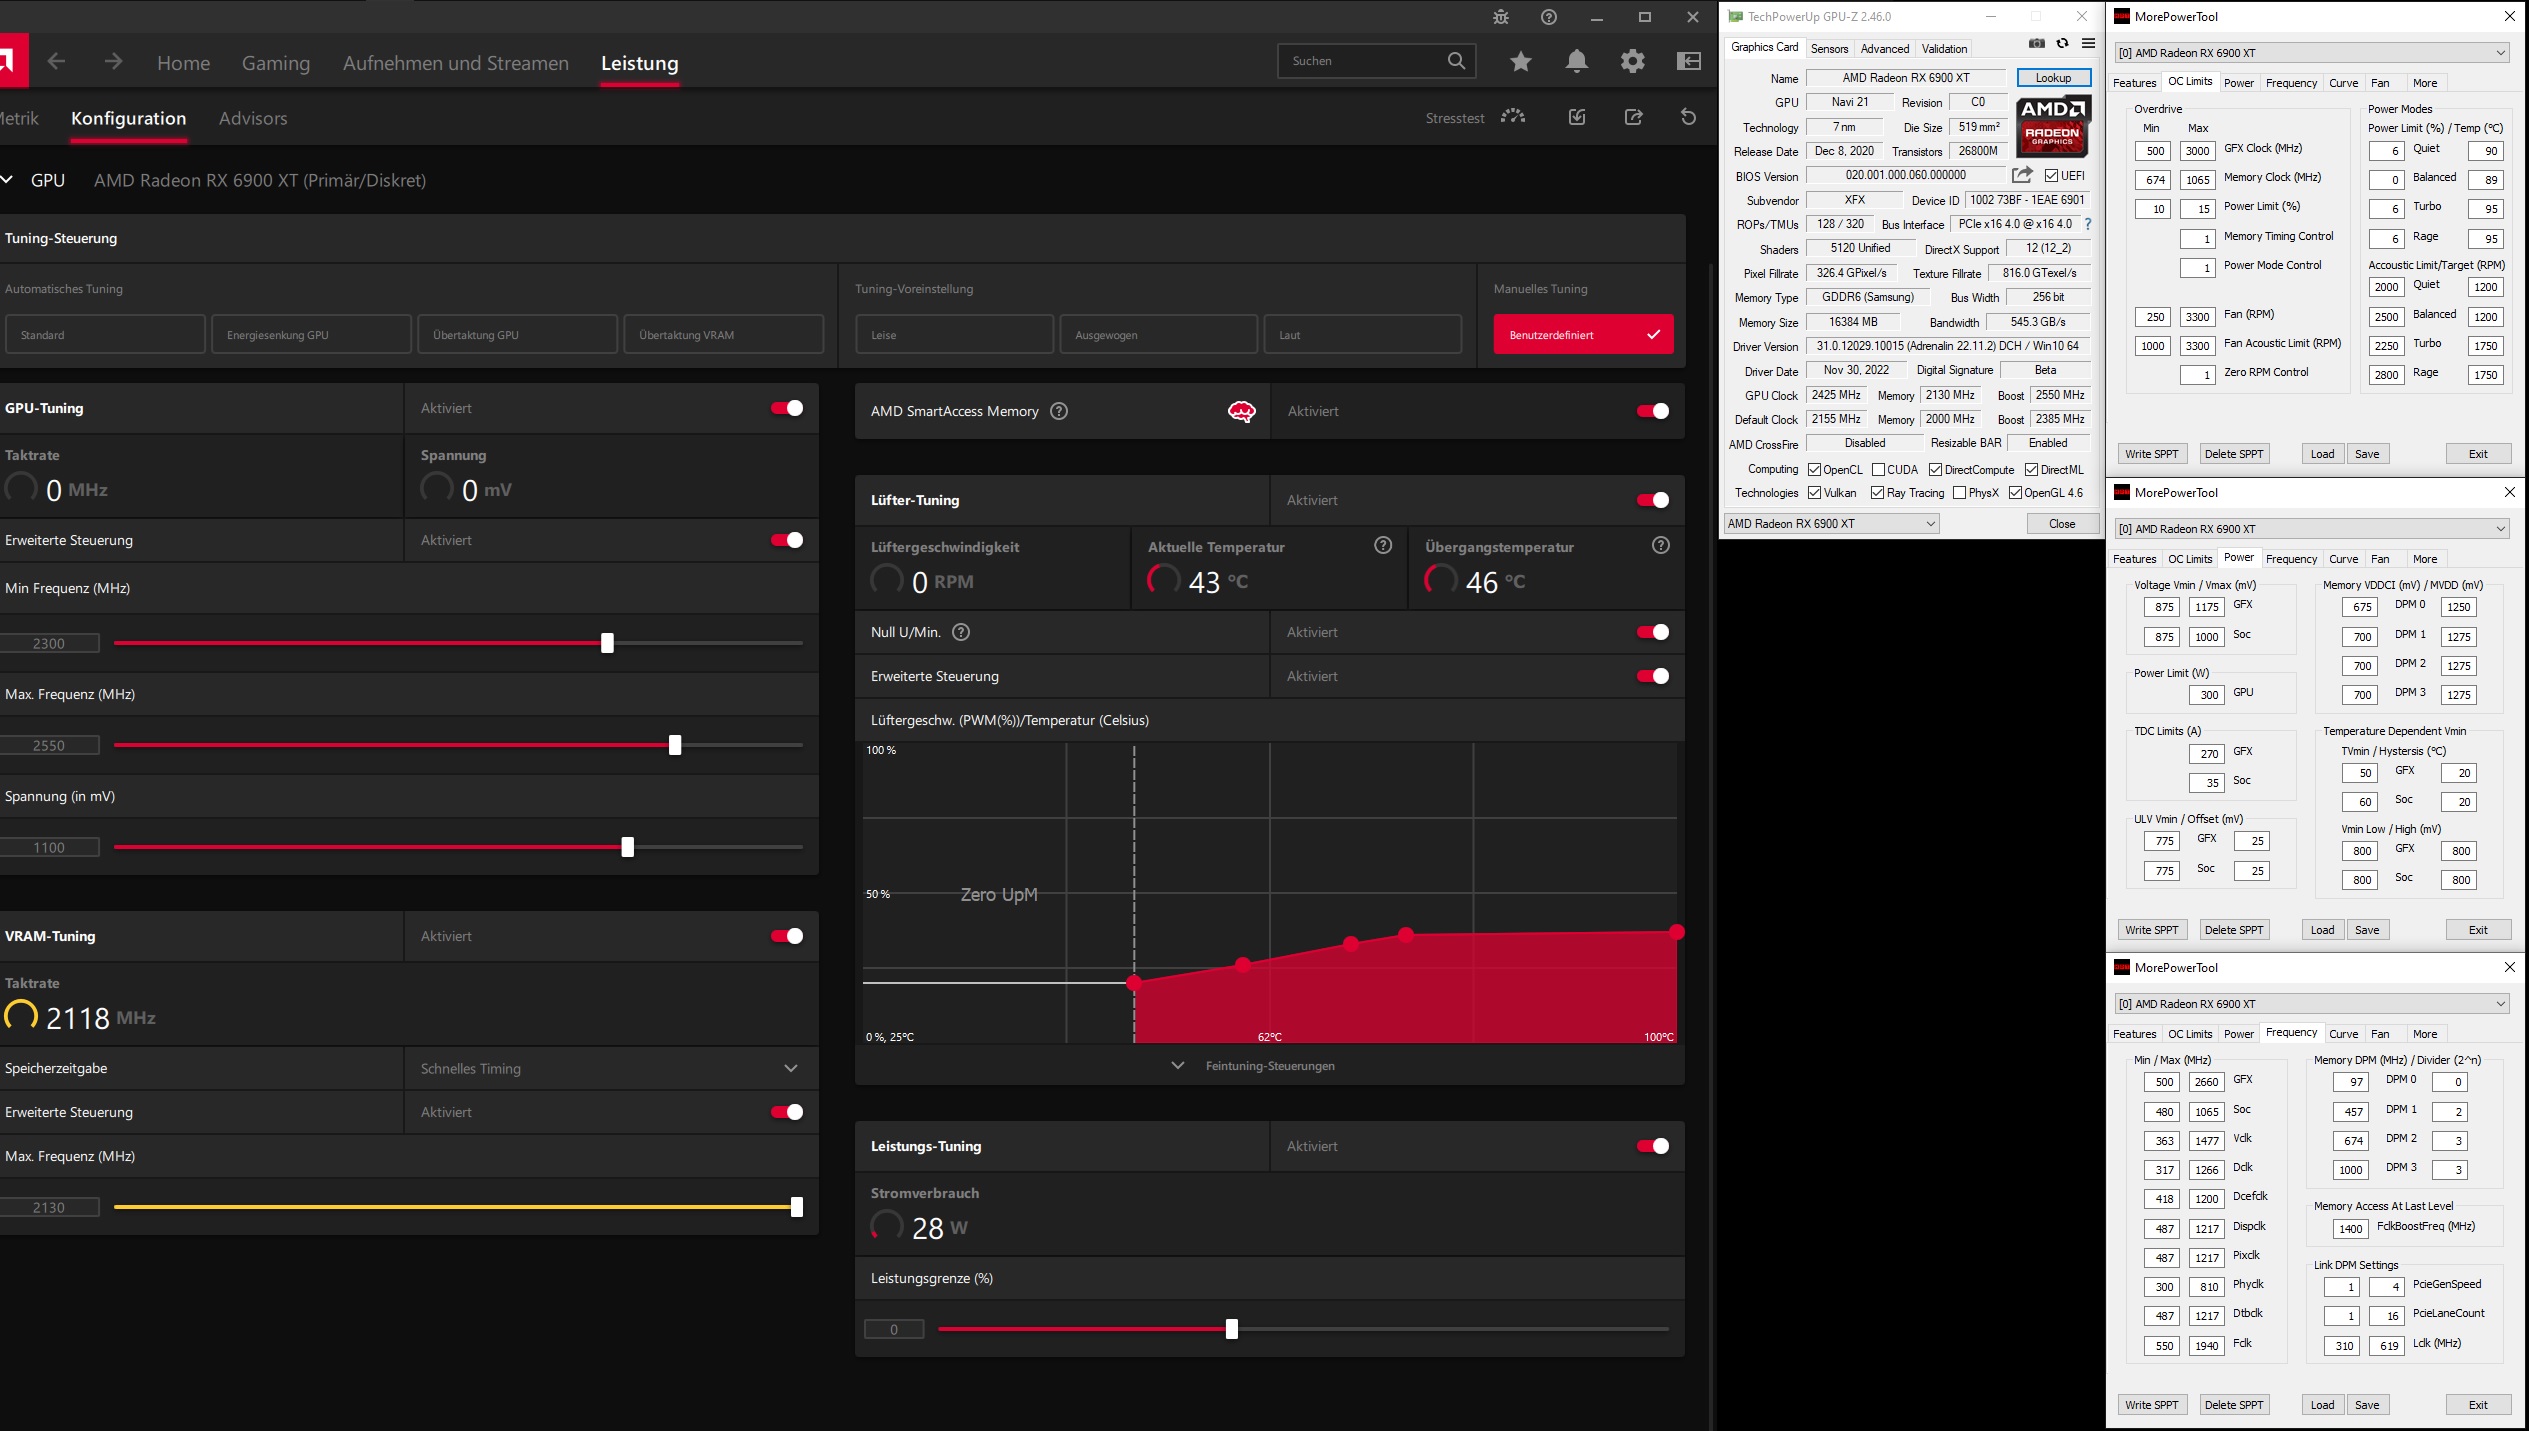Click the reset tuning arrow icon

click(1688, 117)
